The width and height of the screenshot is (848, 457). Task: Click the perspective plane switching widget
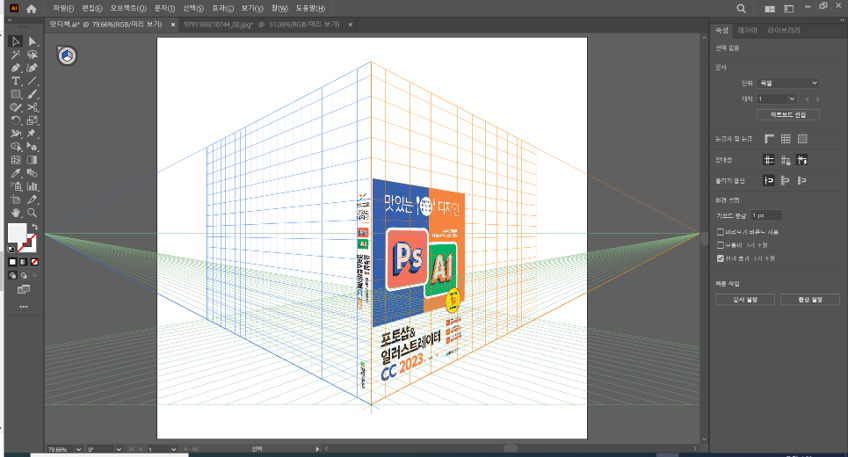click(x=67, y=56)
